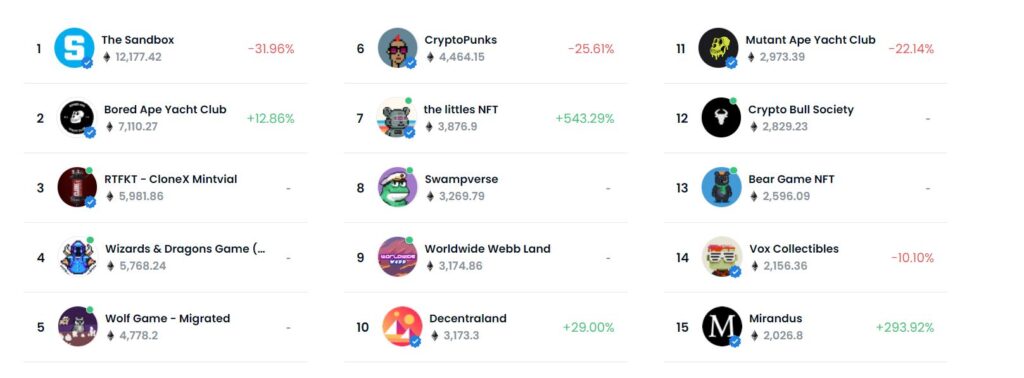The width and height of the screenshot is (1024, 378).
Task: Click the Worldwide Webb Land thumbnail
Action: click(397, 257)
